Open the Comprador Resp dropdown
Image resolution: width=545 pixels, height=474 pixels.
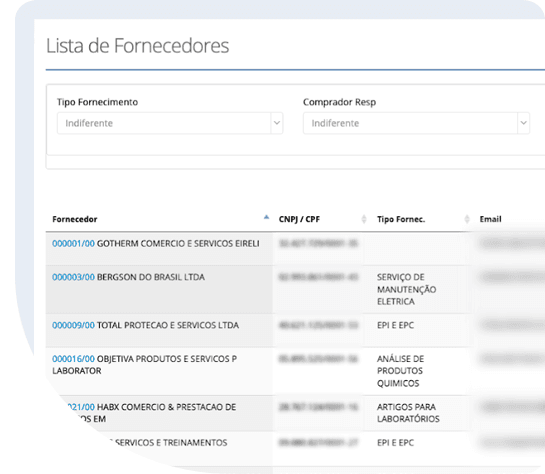tap(416, 123)
